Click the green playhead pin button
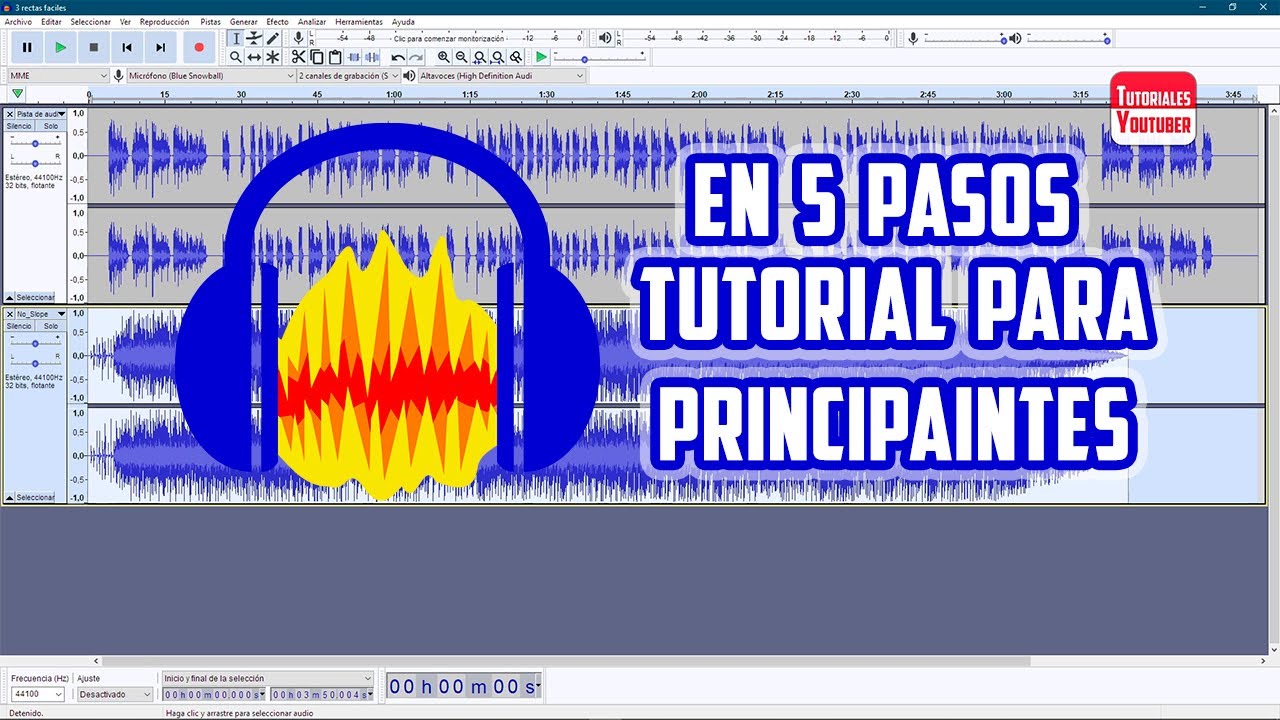Screen dimensions: 1280x720 pos(18,94)
